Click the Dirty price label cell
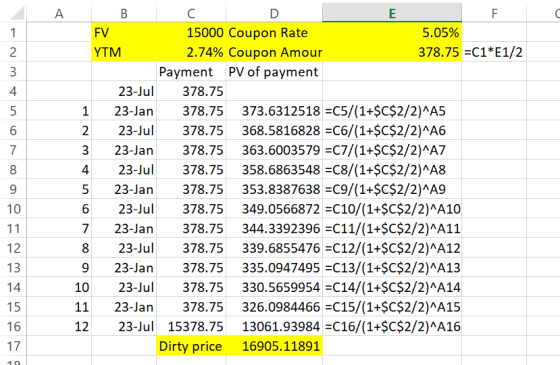This screenshot has width=560, height=365. 191,346
